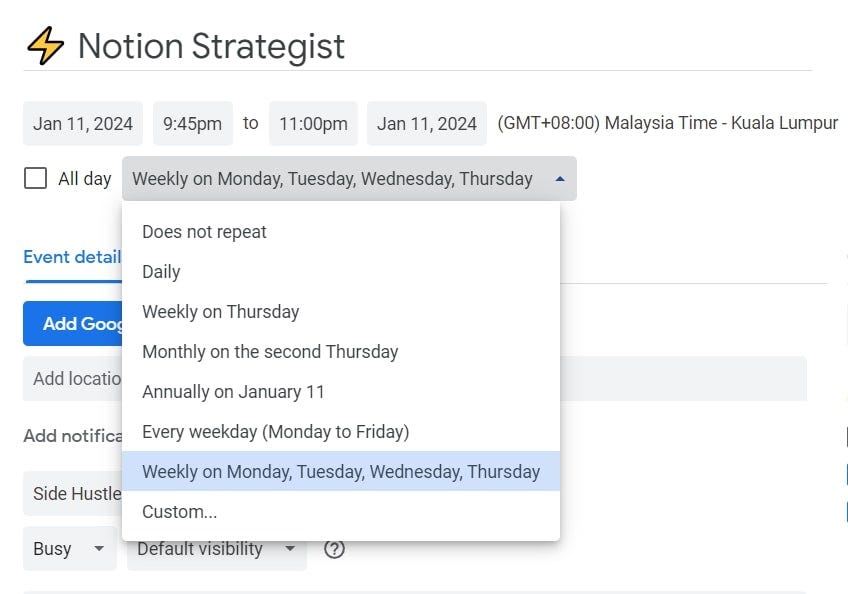
Task: Open the Busy dropdown arrow
Action: tap(100, 549)
